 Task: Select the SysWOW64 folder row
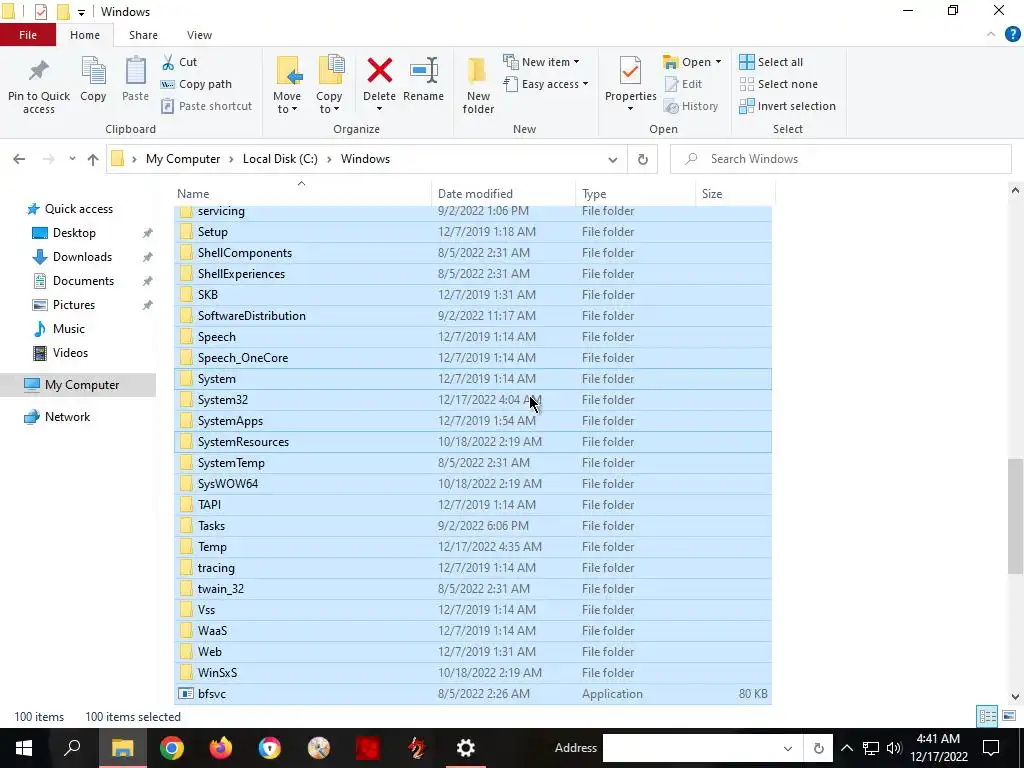(x=473, y=484)
